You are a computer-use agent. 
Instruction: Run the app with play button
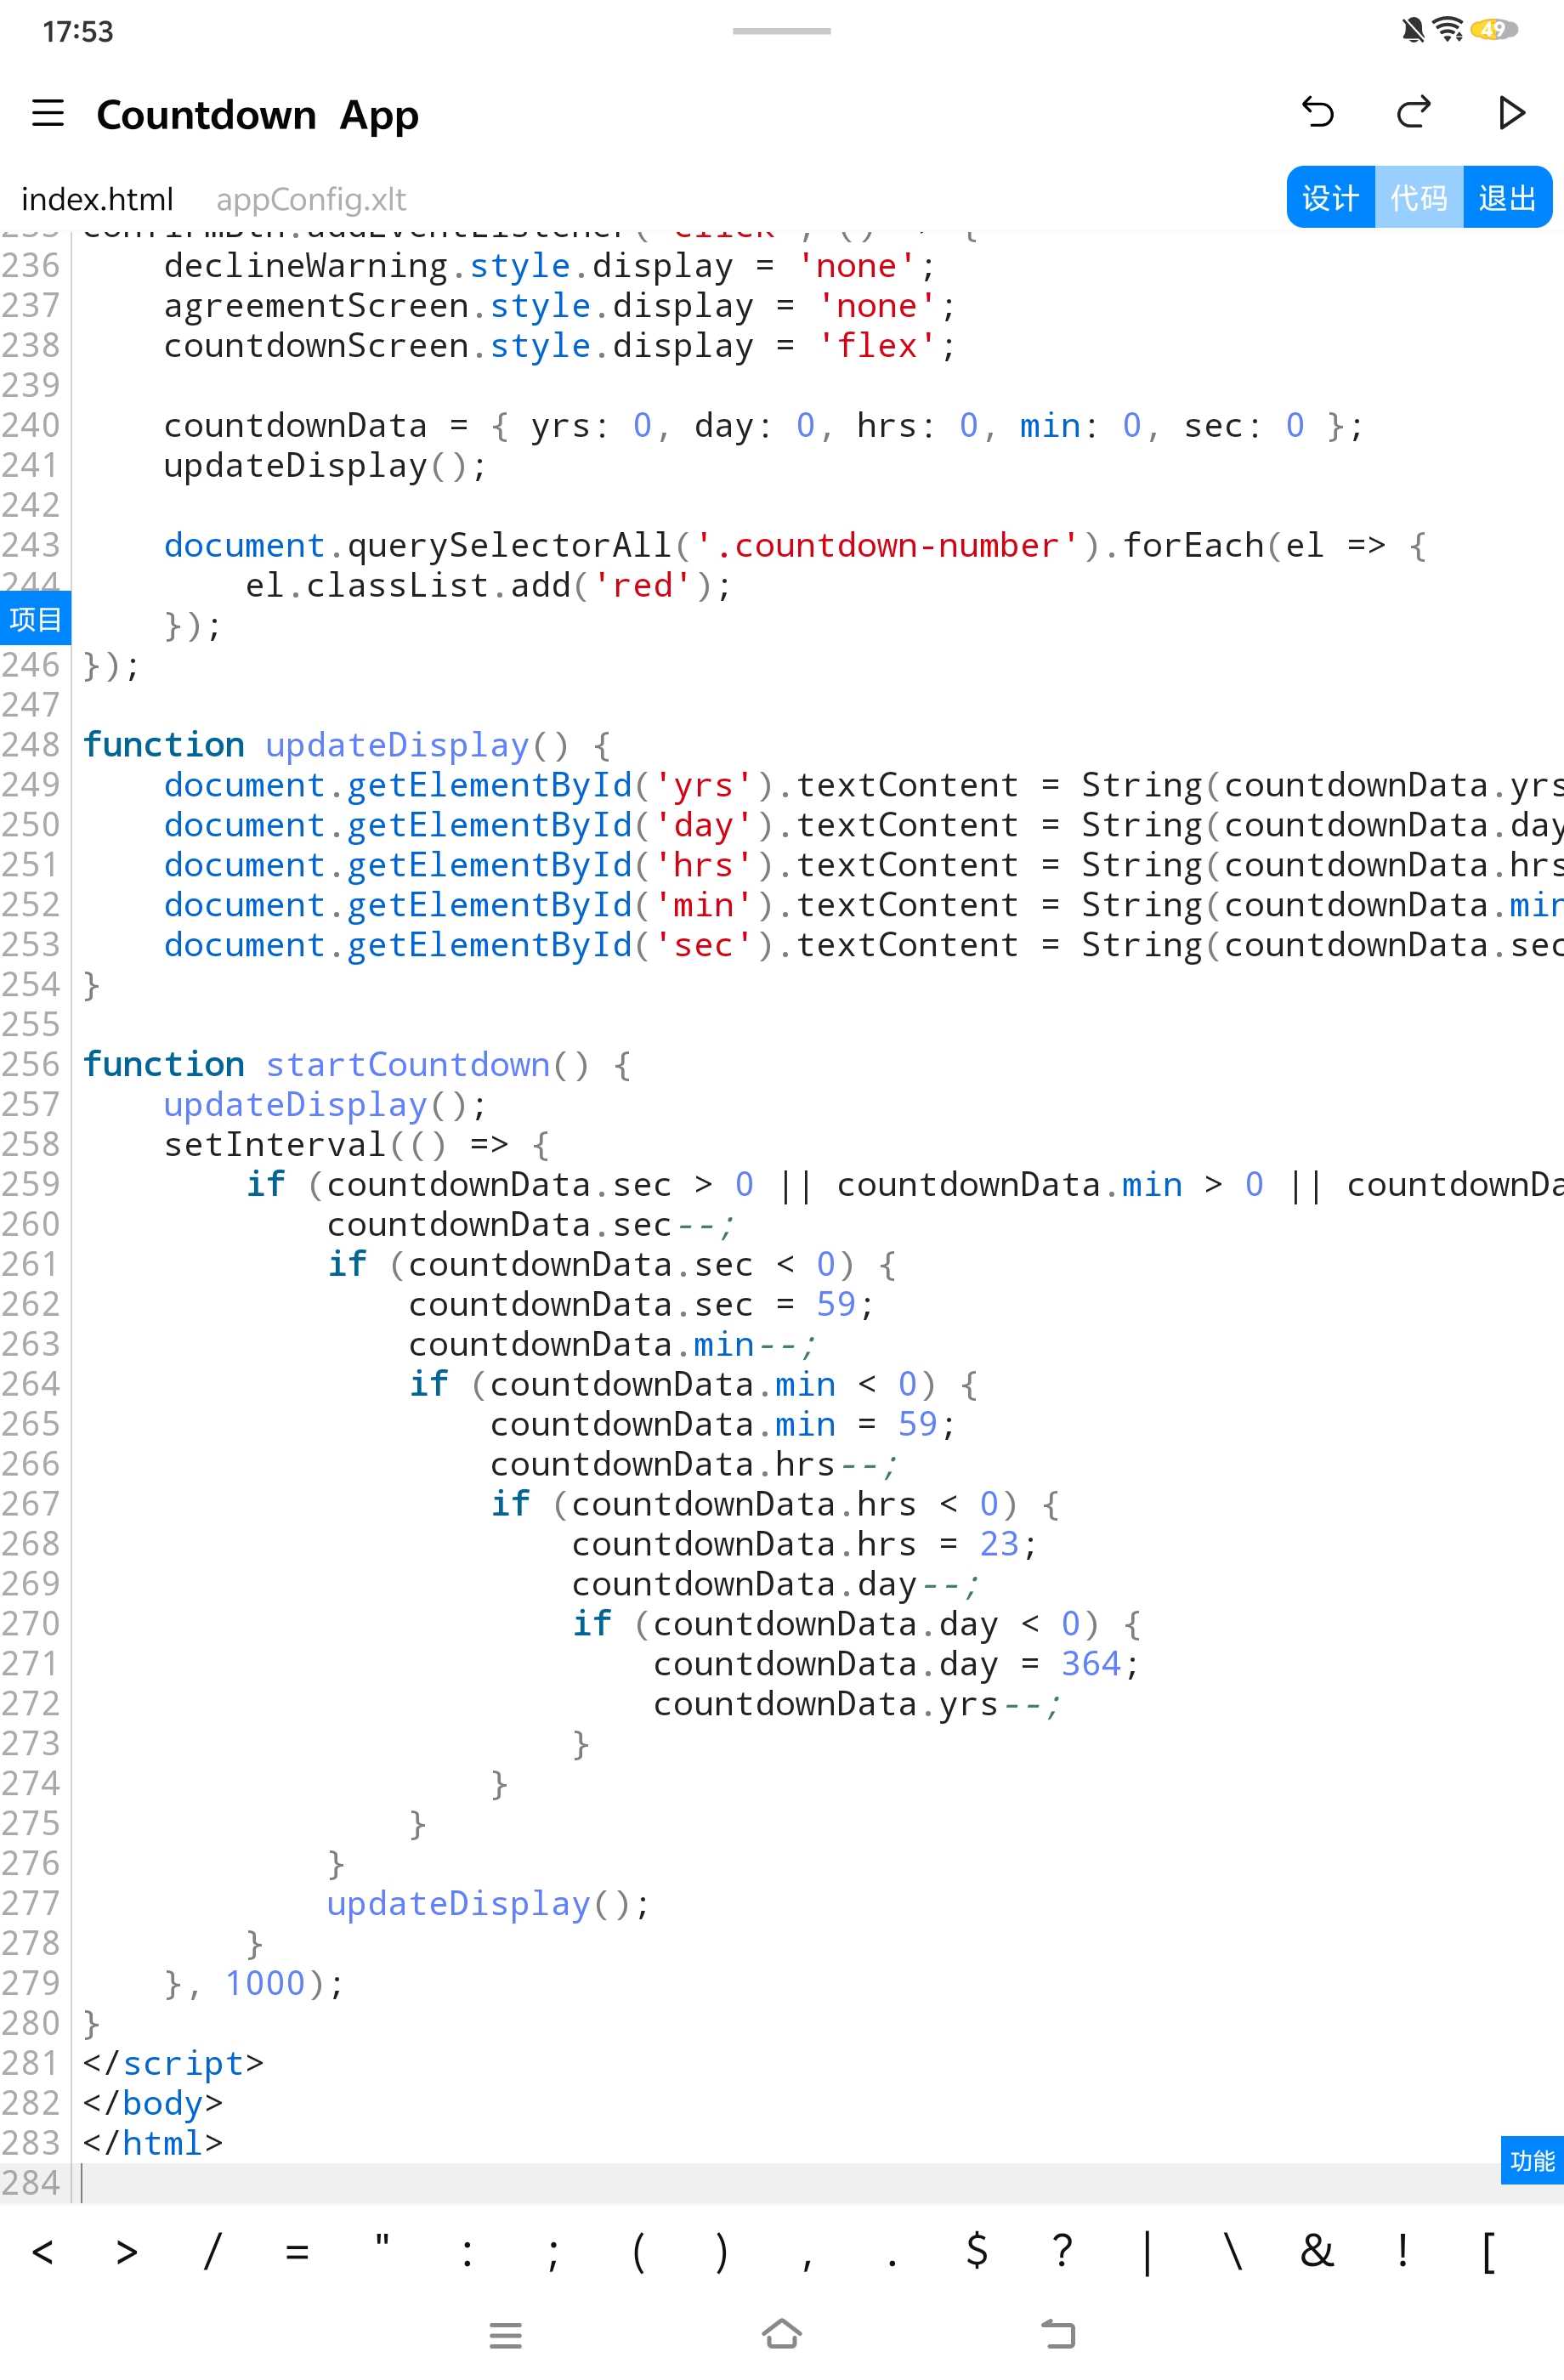pyautogui.click(x=1511, y=113)
